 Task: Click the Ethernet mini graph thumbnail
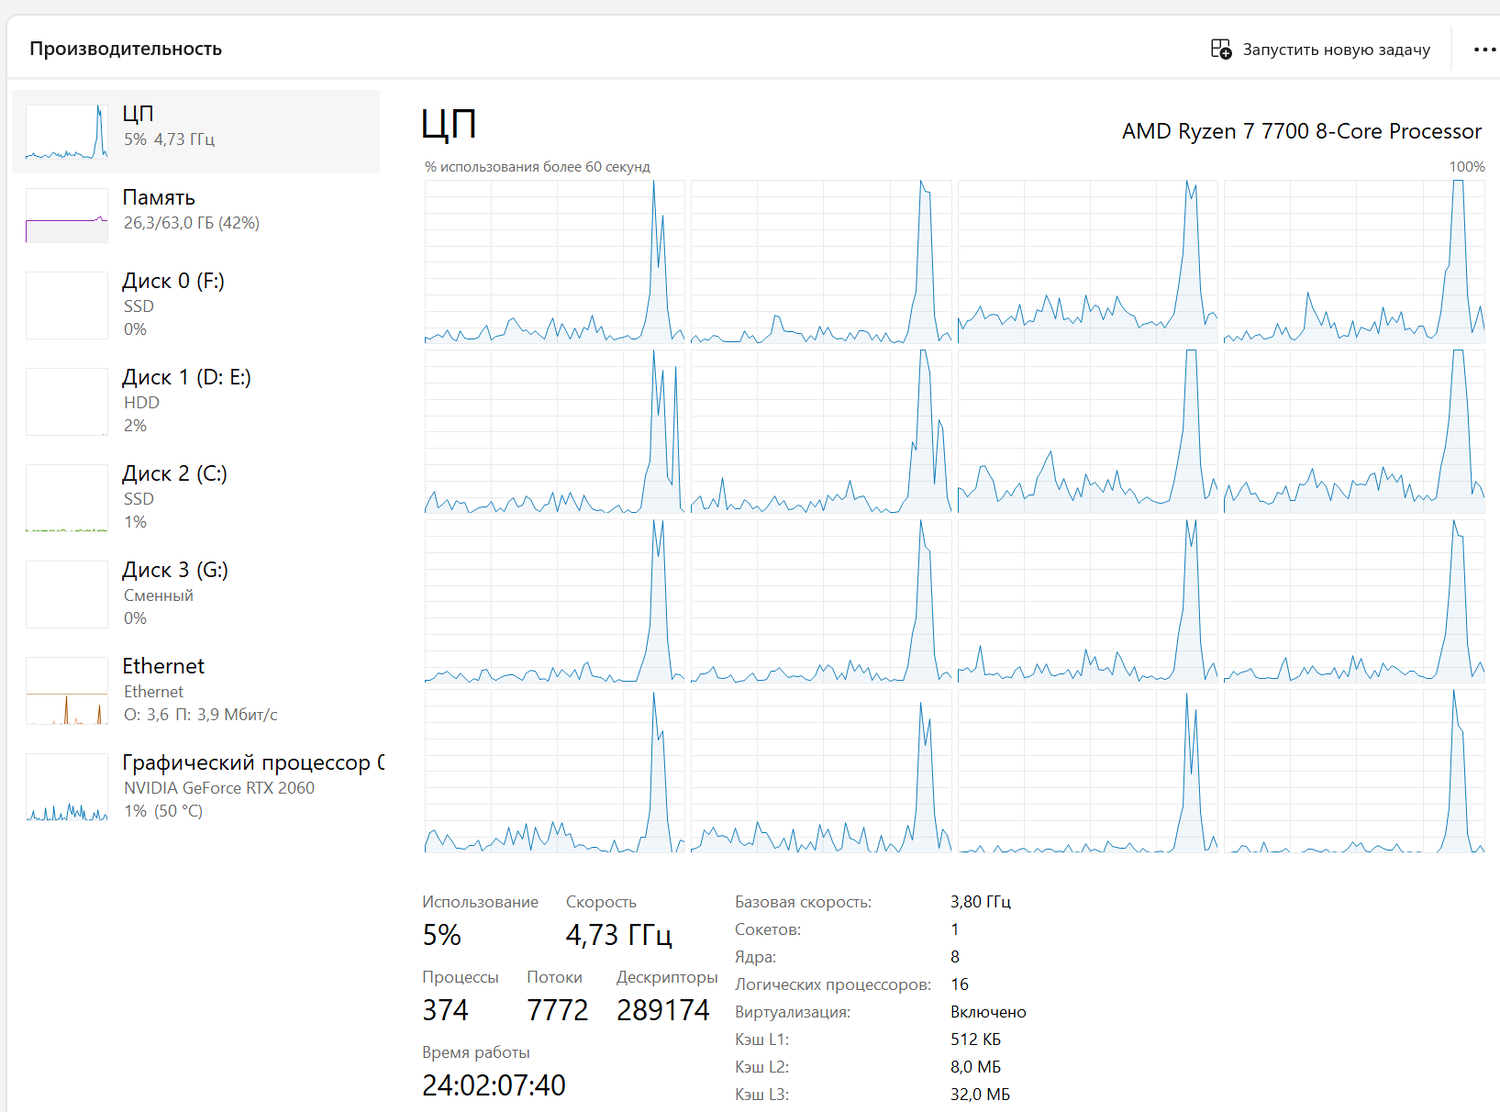[67, 691]
